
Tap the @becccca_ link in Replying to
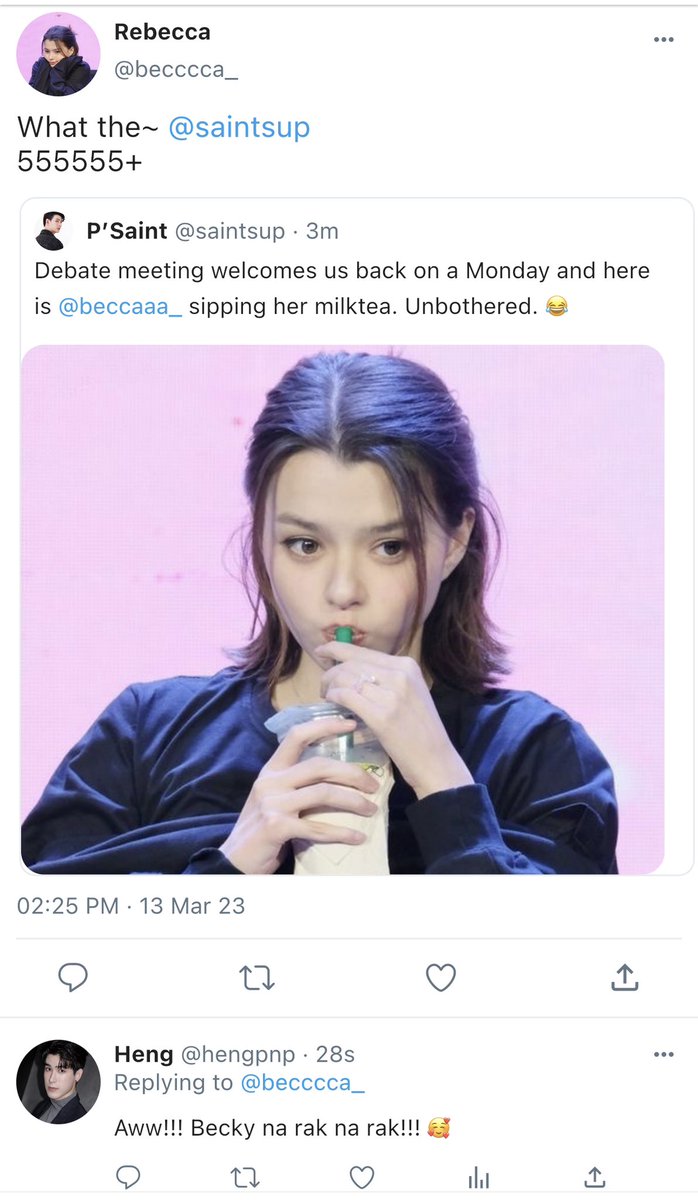(x=303, y=1082)
